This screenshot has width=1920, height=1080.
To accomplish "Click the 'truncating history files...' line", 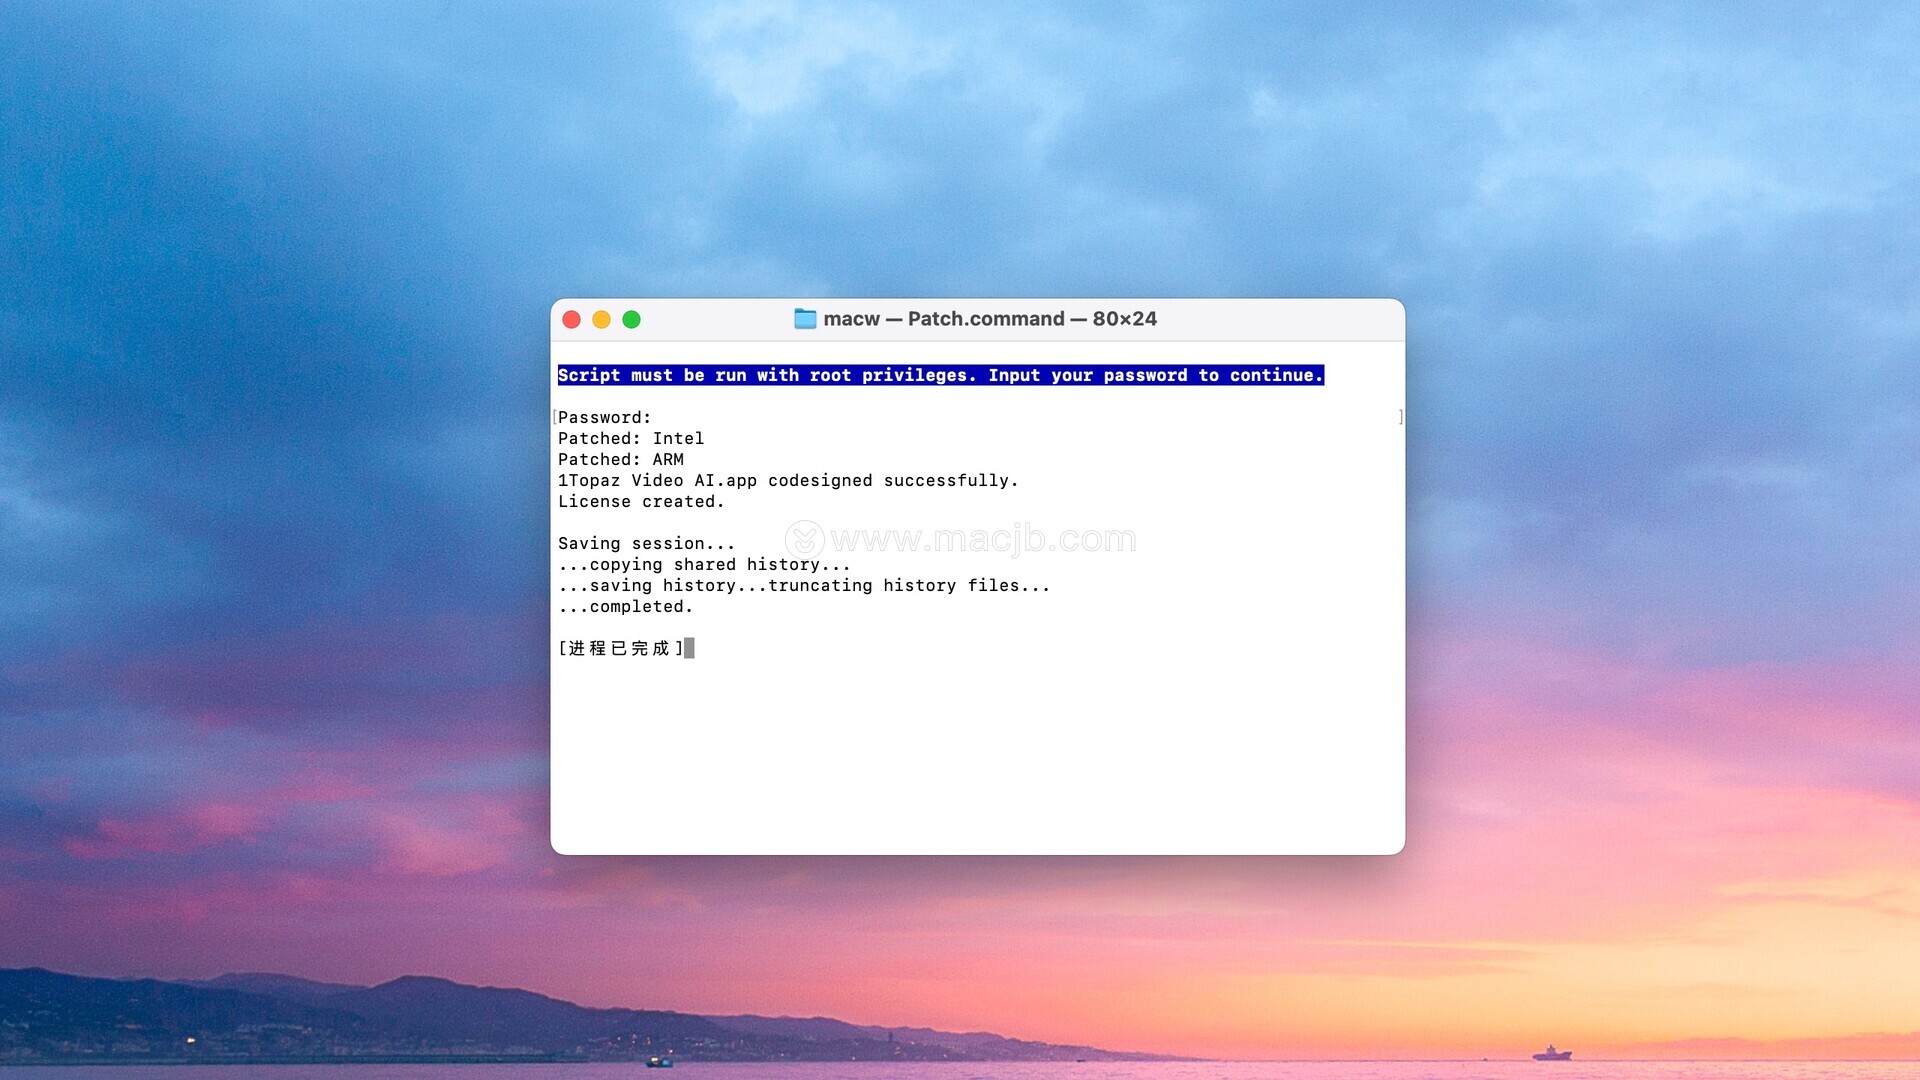I will pos(805,585).
